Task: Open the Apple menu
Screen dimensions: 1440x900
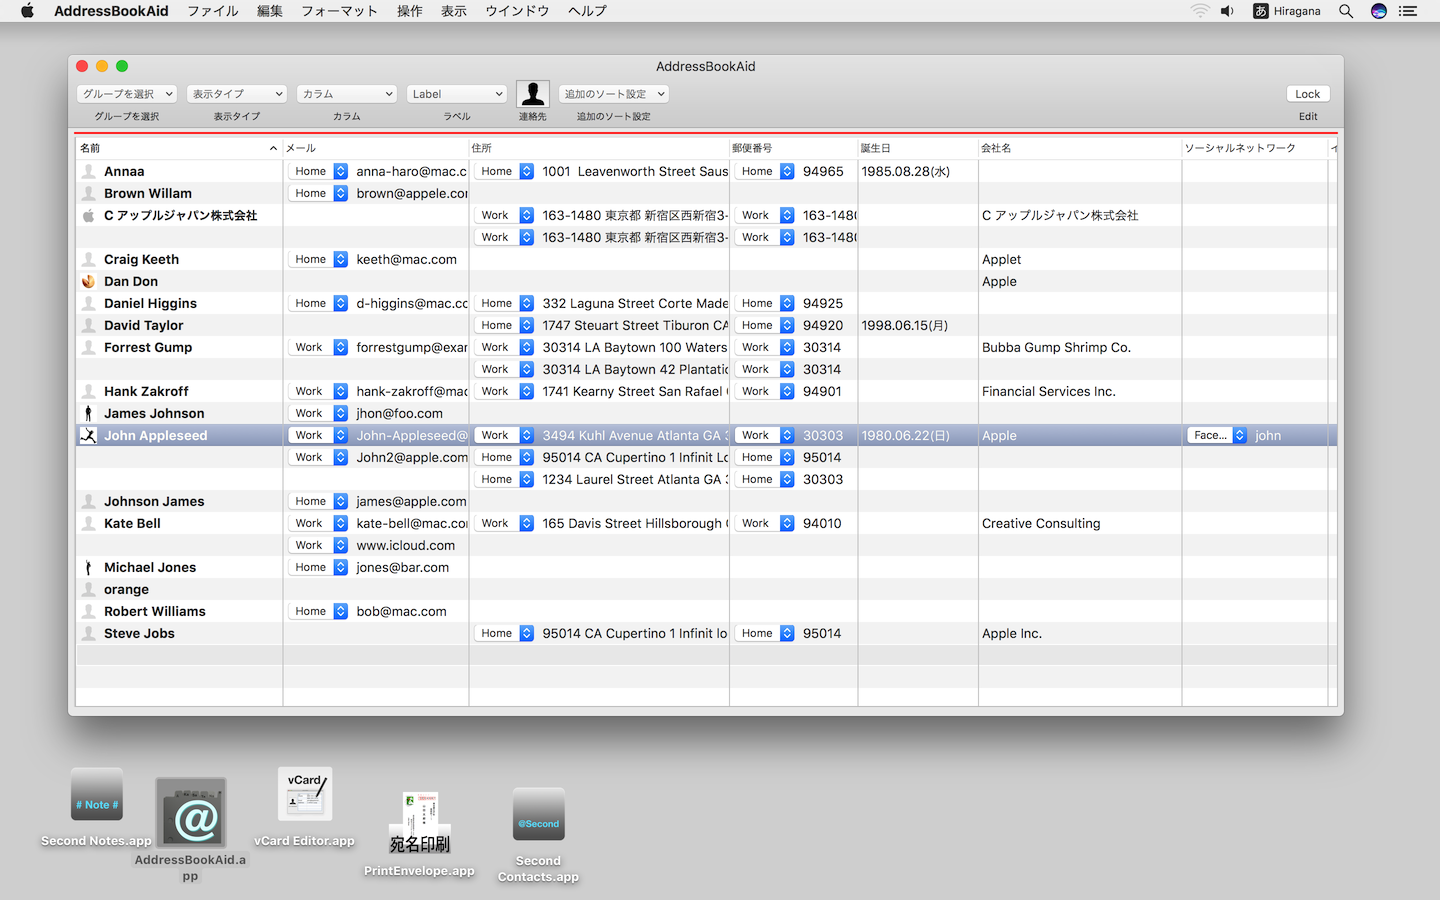Action: [x=27, y=11]
